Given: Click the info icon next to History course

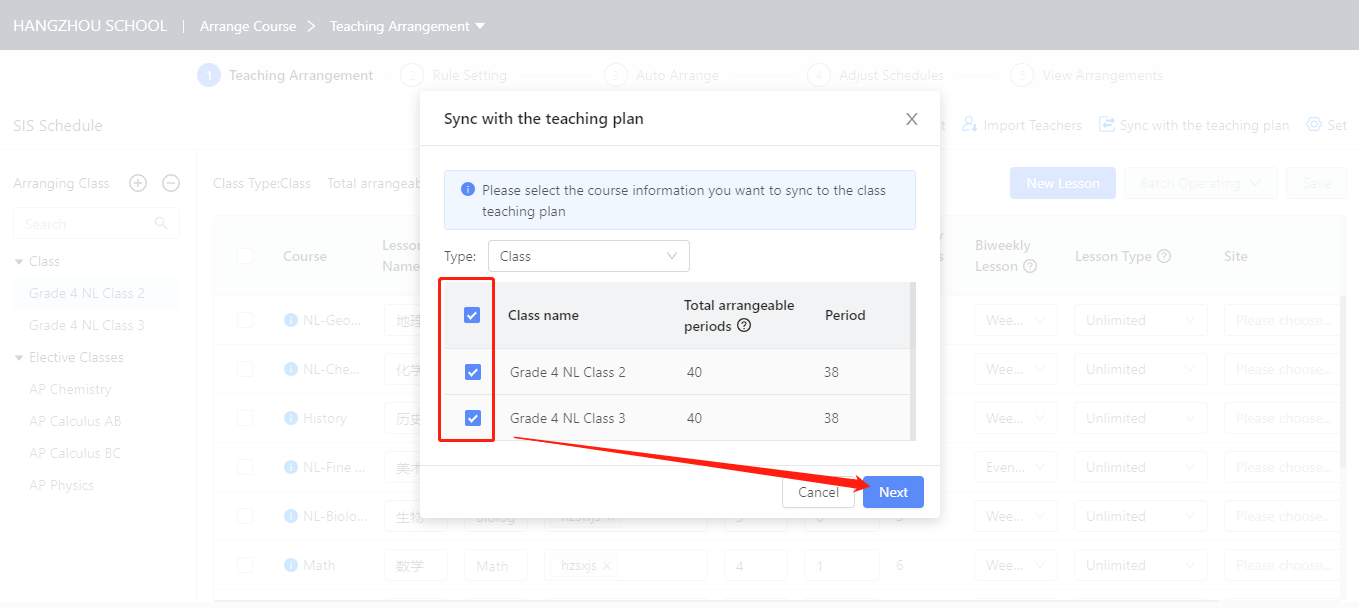Looking at the screenshot, I should point(291,418).
